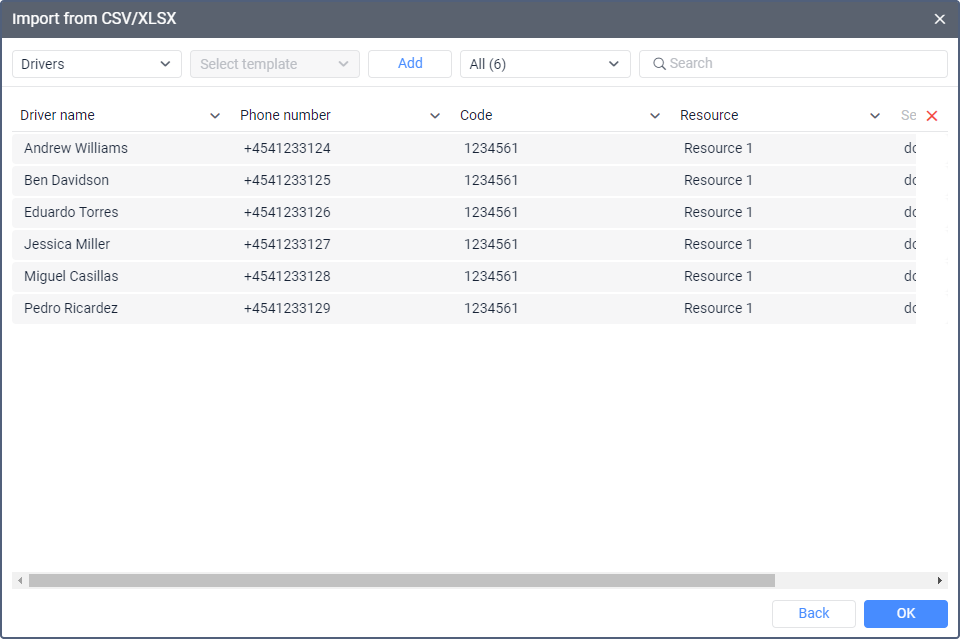Screen dimensions: 960x639
Task: Click the horizontal scrollbar thumb
Action: [x=400, y=580]
